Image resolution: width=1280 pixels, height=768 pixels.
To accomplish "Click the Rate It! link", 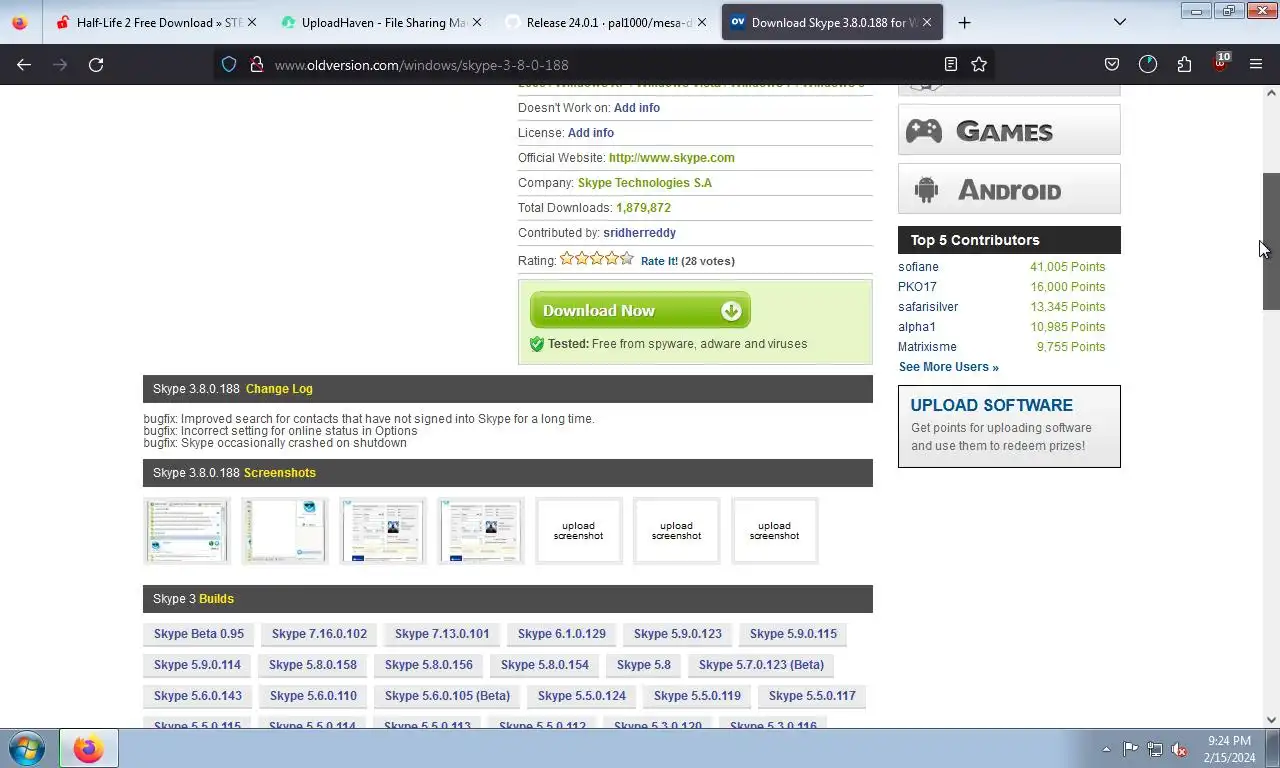I will coord(659,261).
